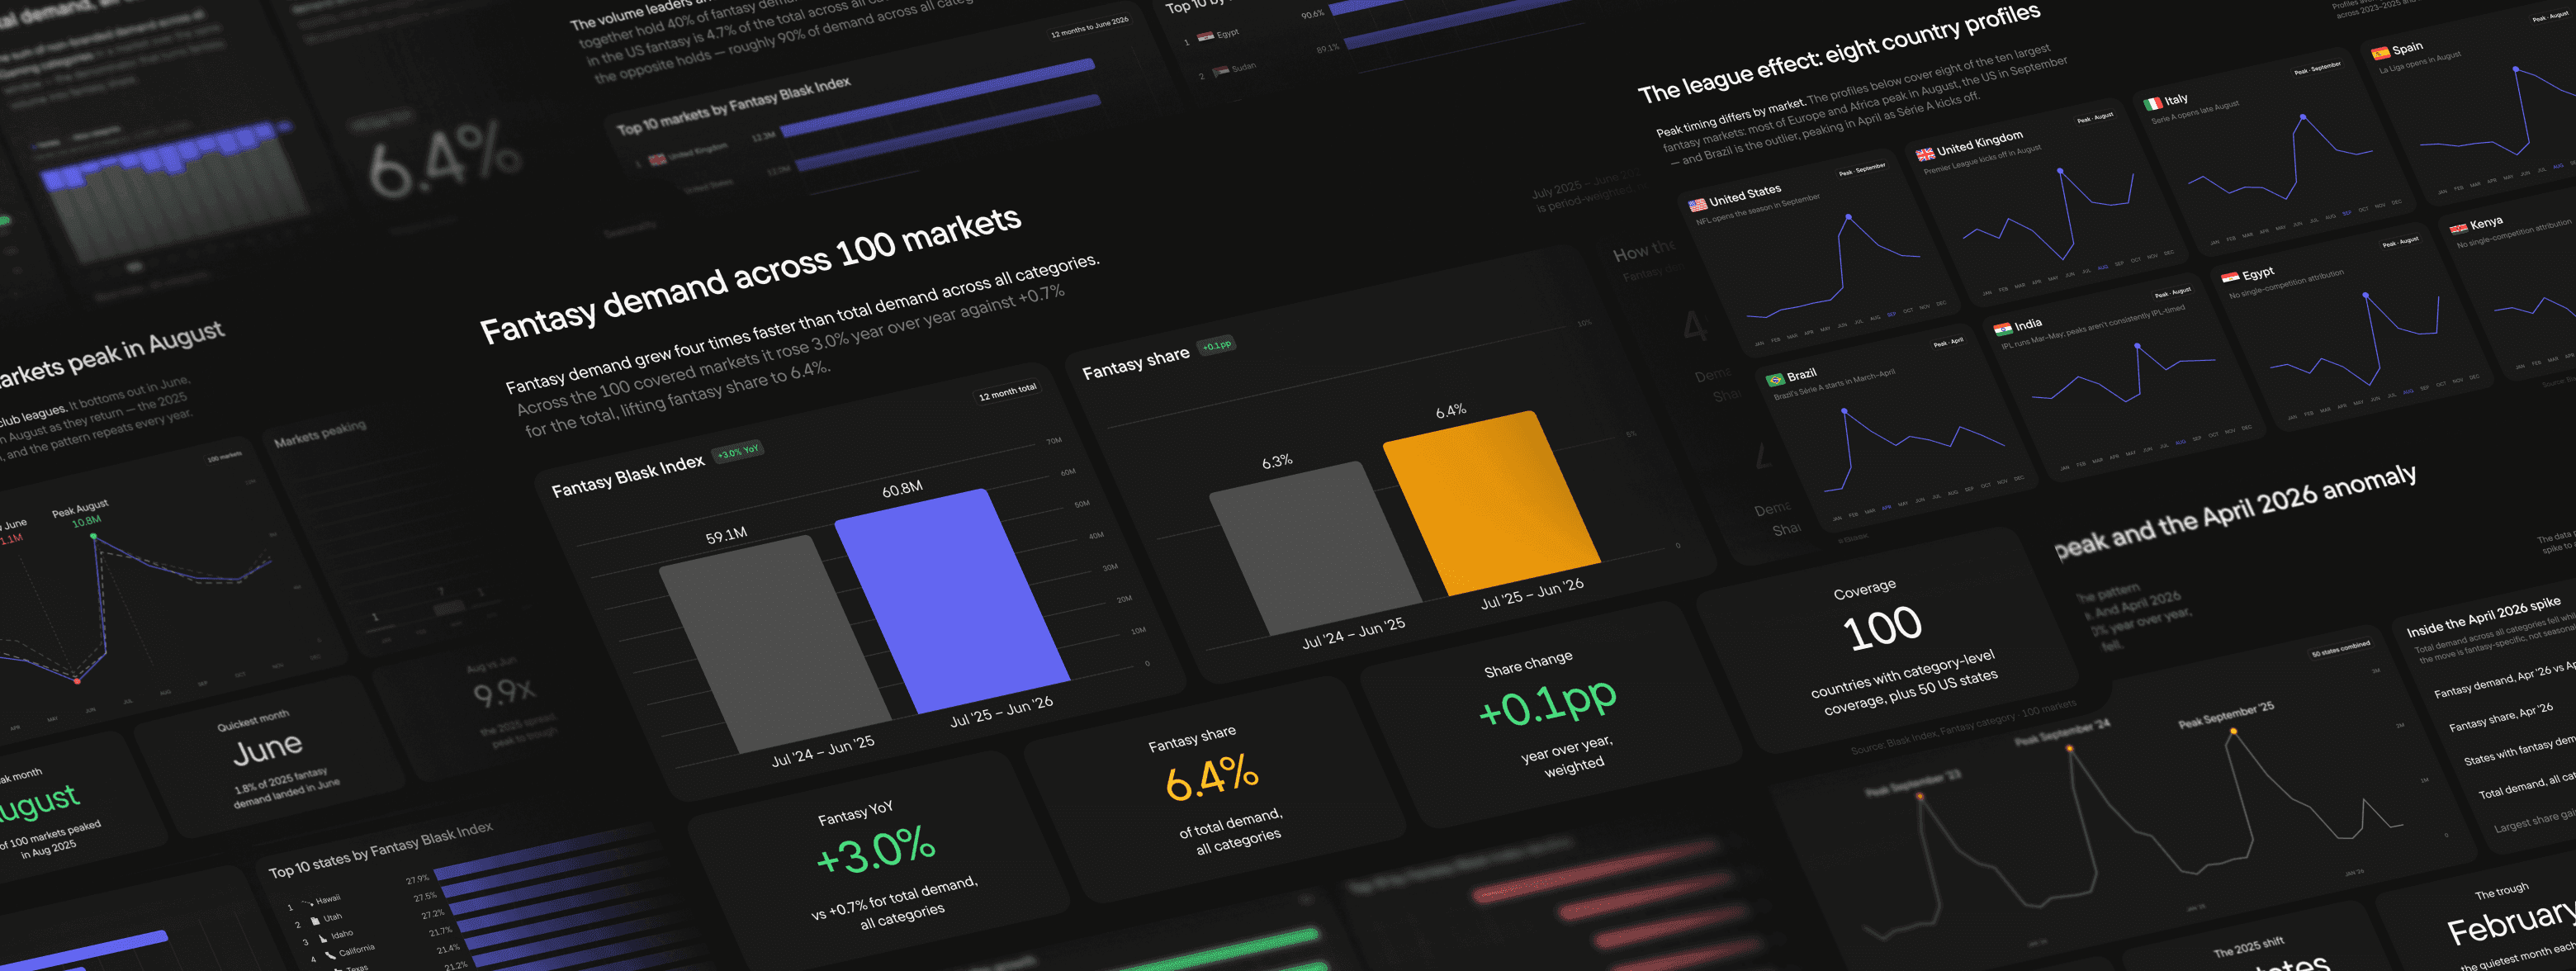Click 'Peak · August' badge on India card

click(x=2172, y=293)
